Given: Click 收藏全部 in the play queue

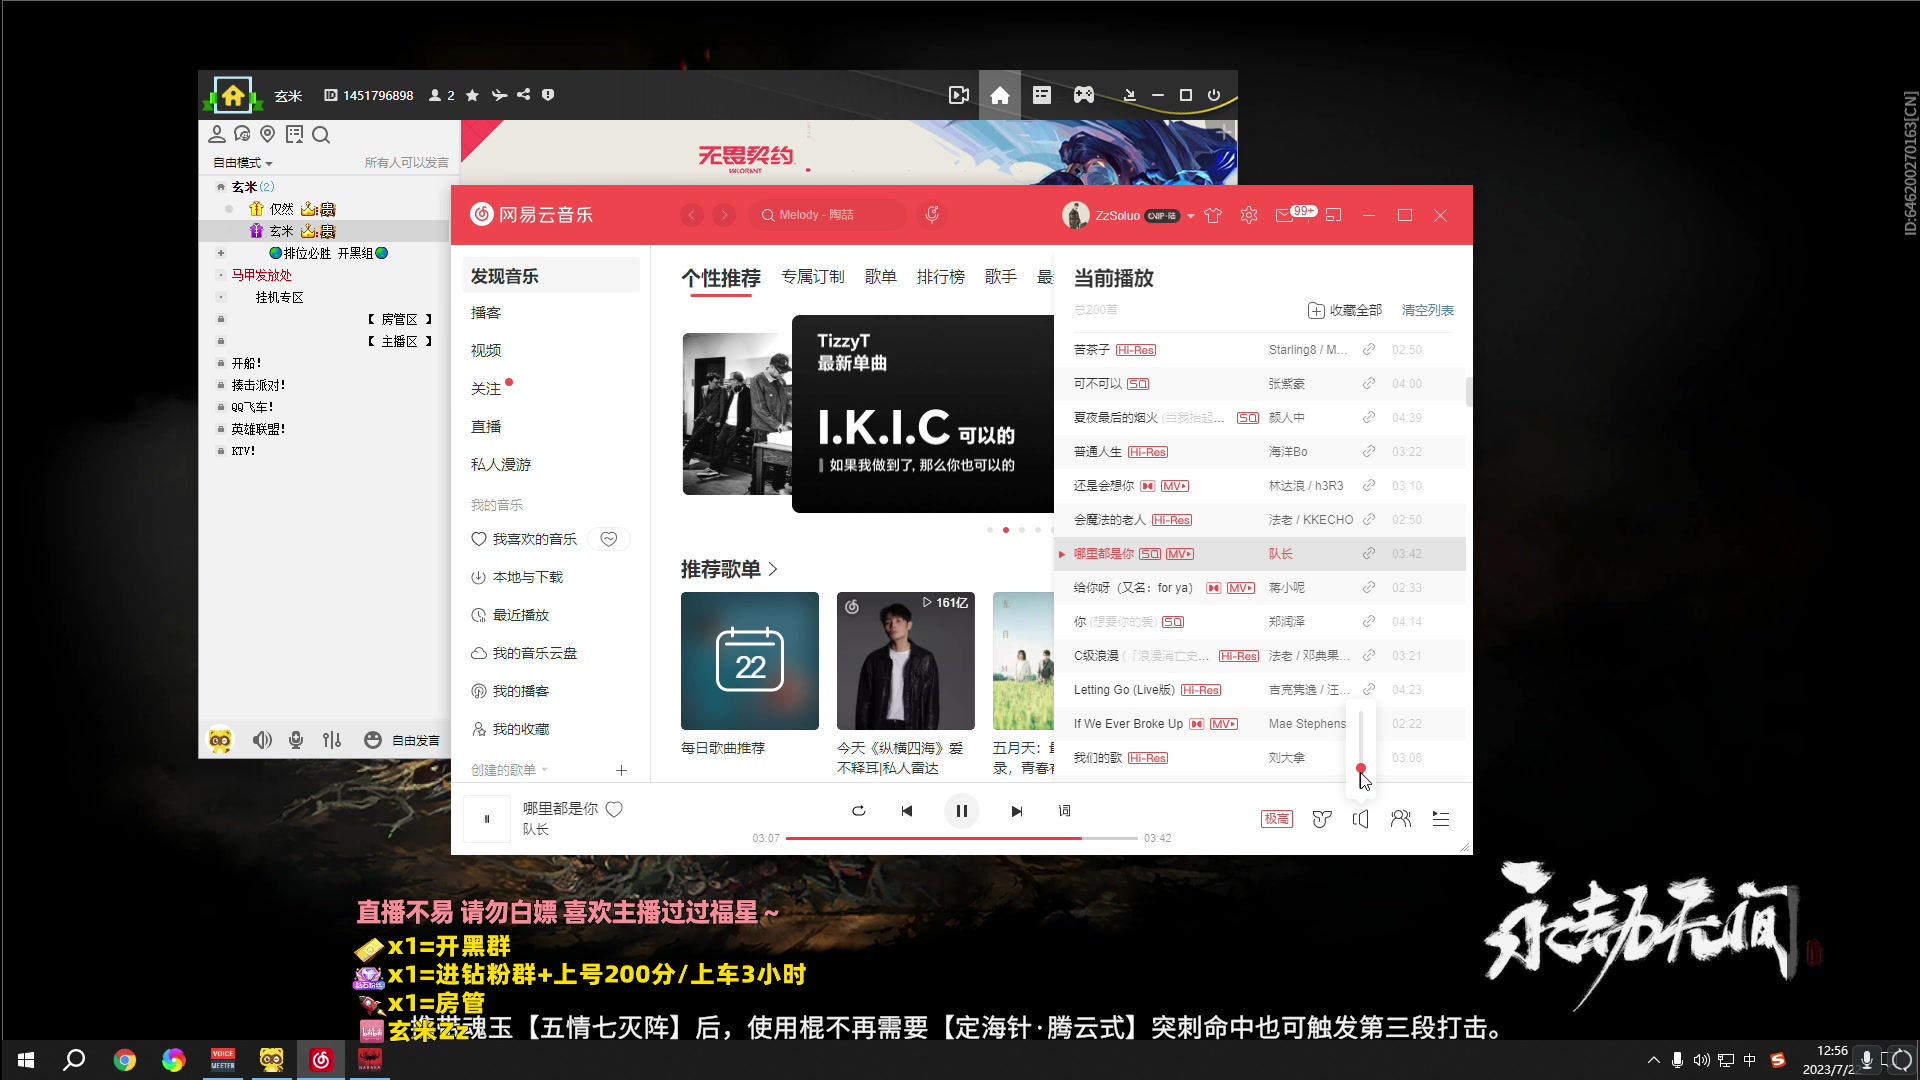Looking at the screenshot, I should click(1345, 311).
